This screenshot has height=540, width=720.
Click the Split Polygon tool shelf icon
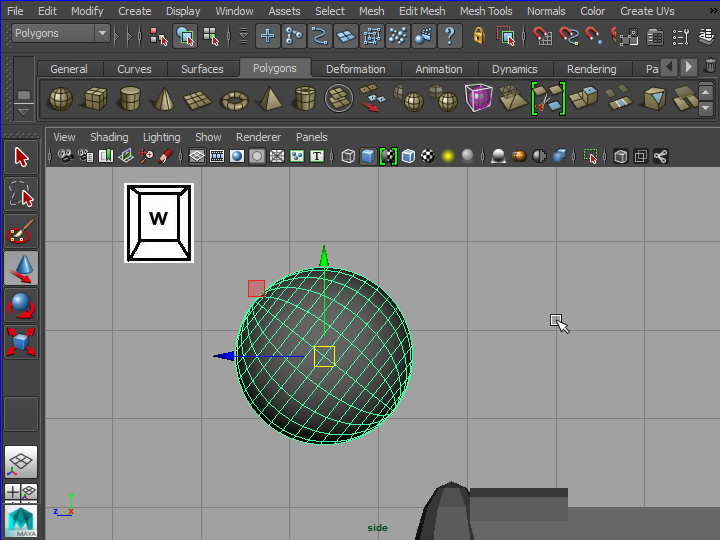548,99
